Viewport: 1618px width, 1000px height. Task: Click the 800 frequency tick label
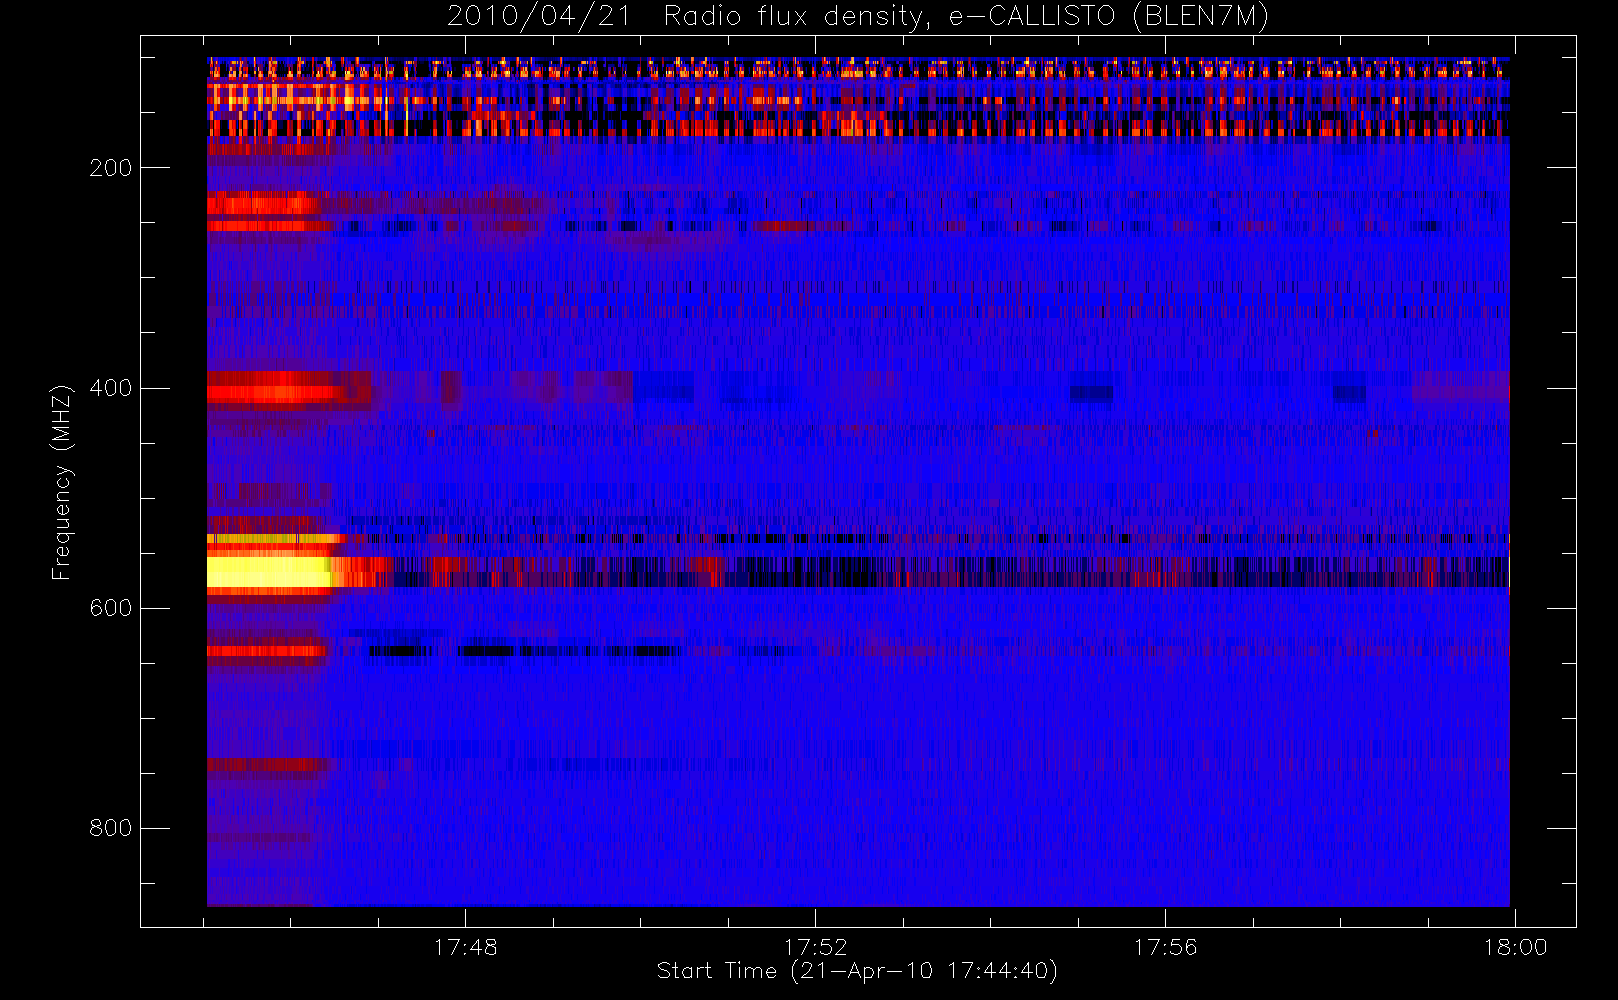[x=111, y=828]
